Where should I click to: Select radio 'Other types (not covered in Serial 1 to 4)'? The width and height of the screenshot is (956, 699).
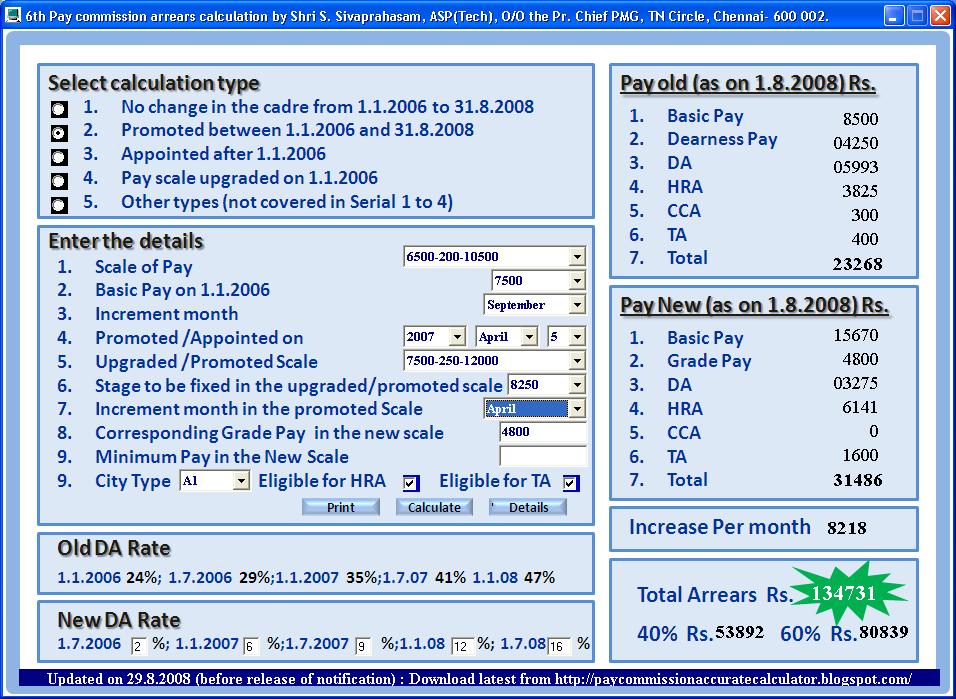click(59, 204)
